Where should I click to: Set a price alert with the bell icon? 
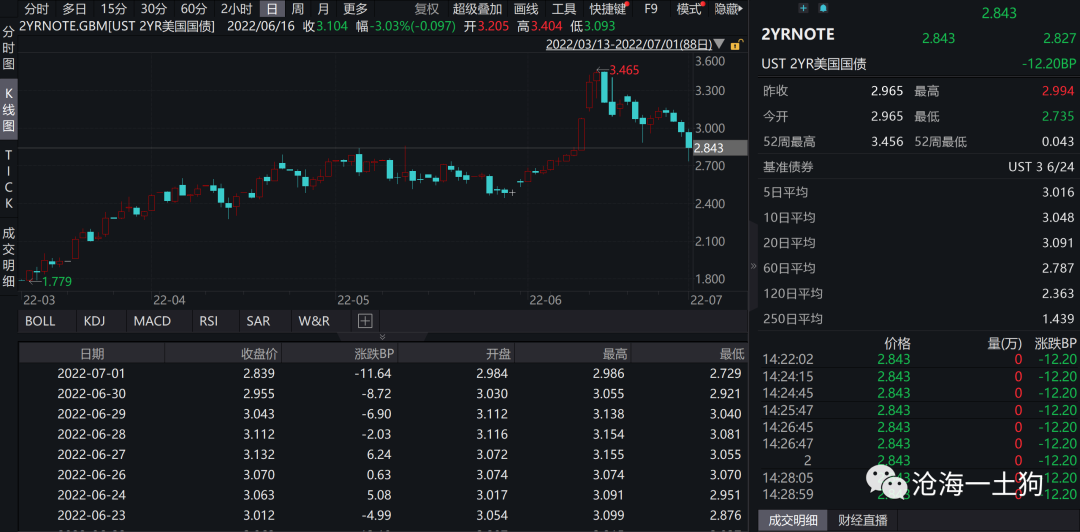823,8
